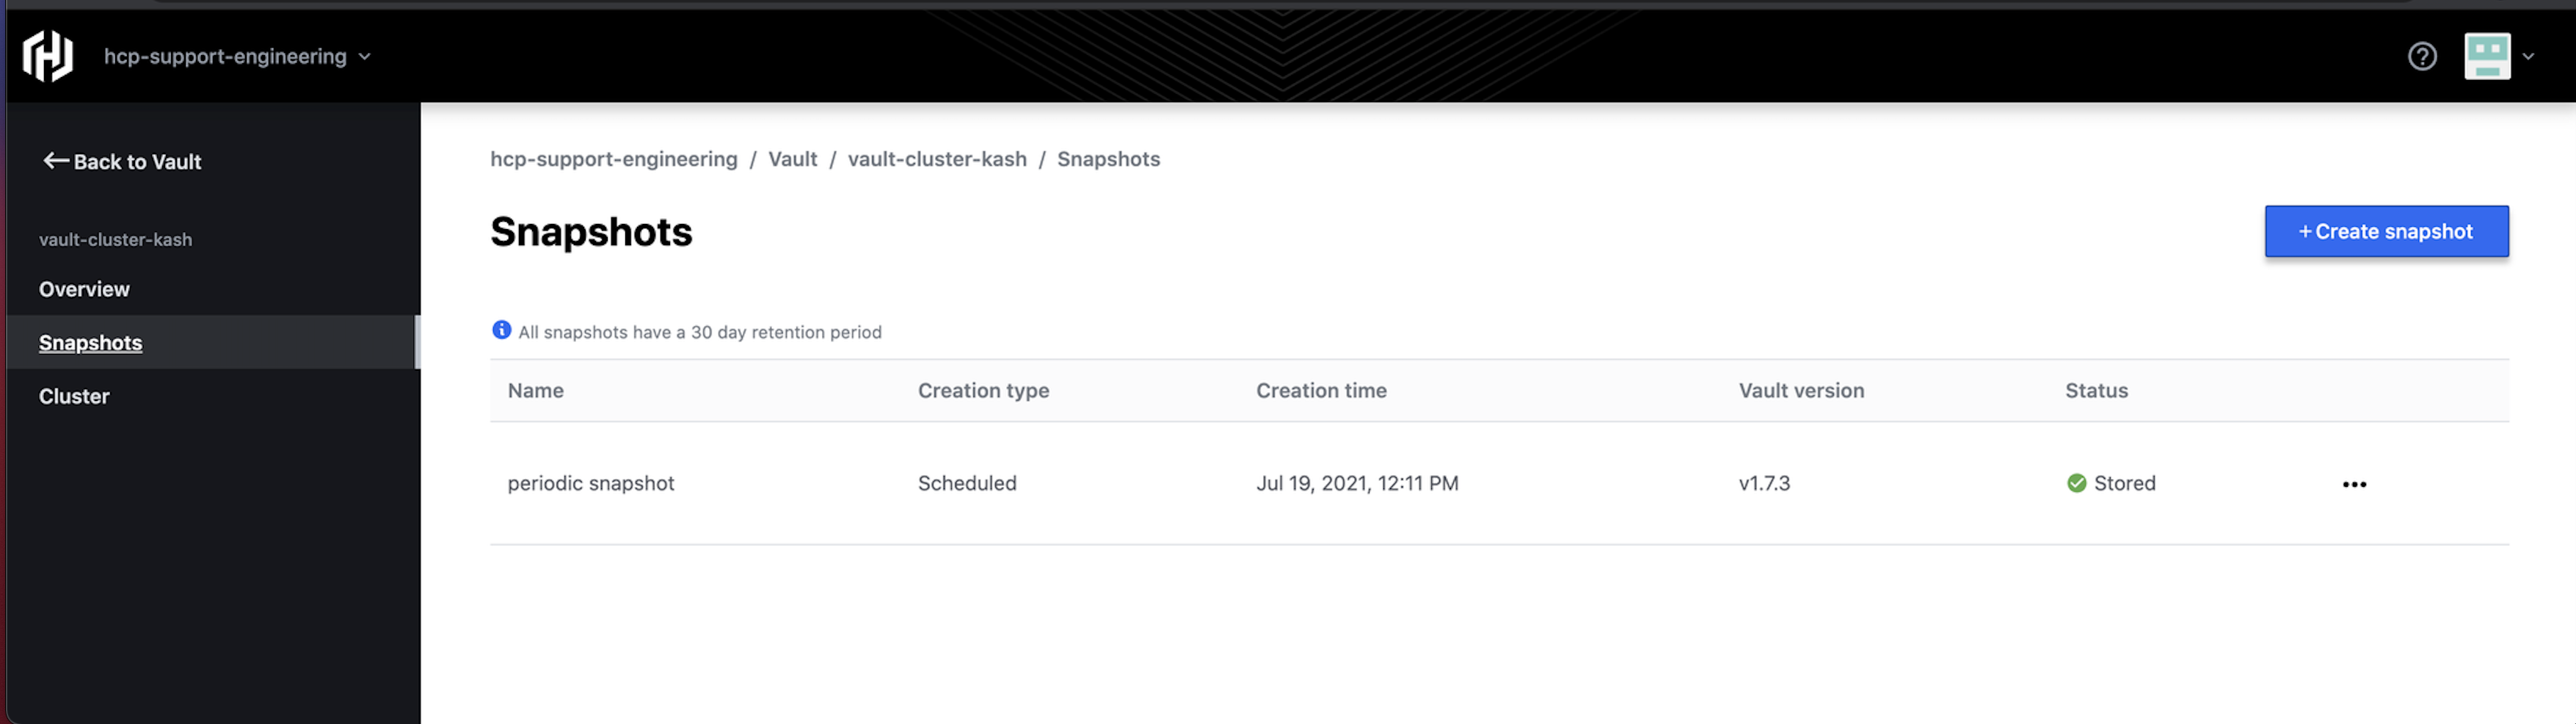This screenshot has height=724, width=2576.
Task: Expand the hcp-support-engineering organization dropdown
Action: [364, 57]
